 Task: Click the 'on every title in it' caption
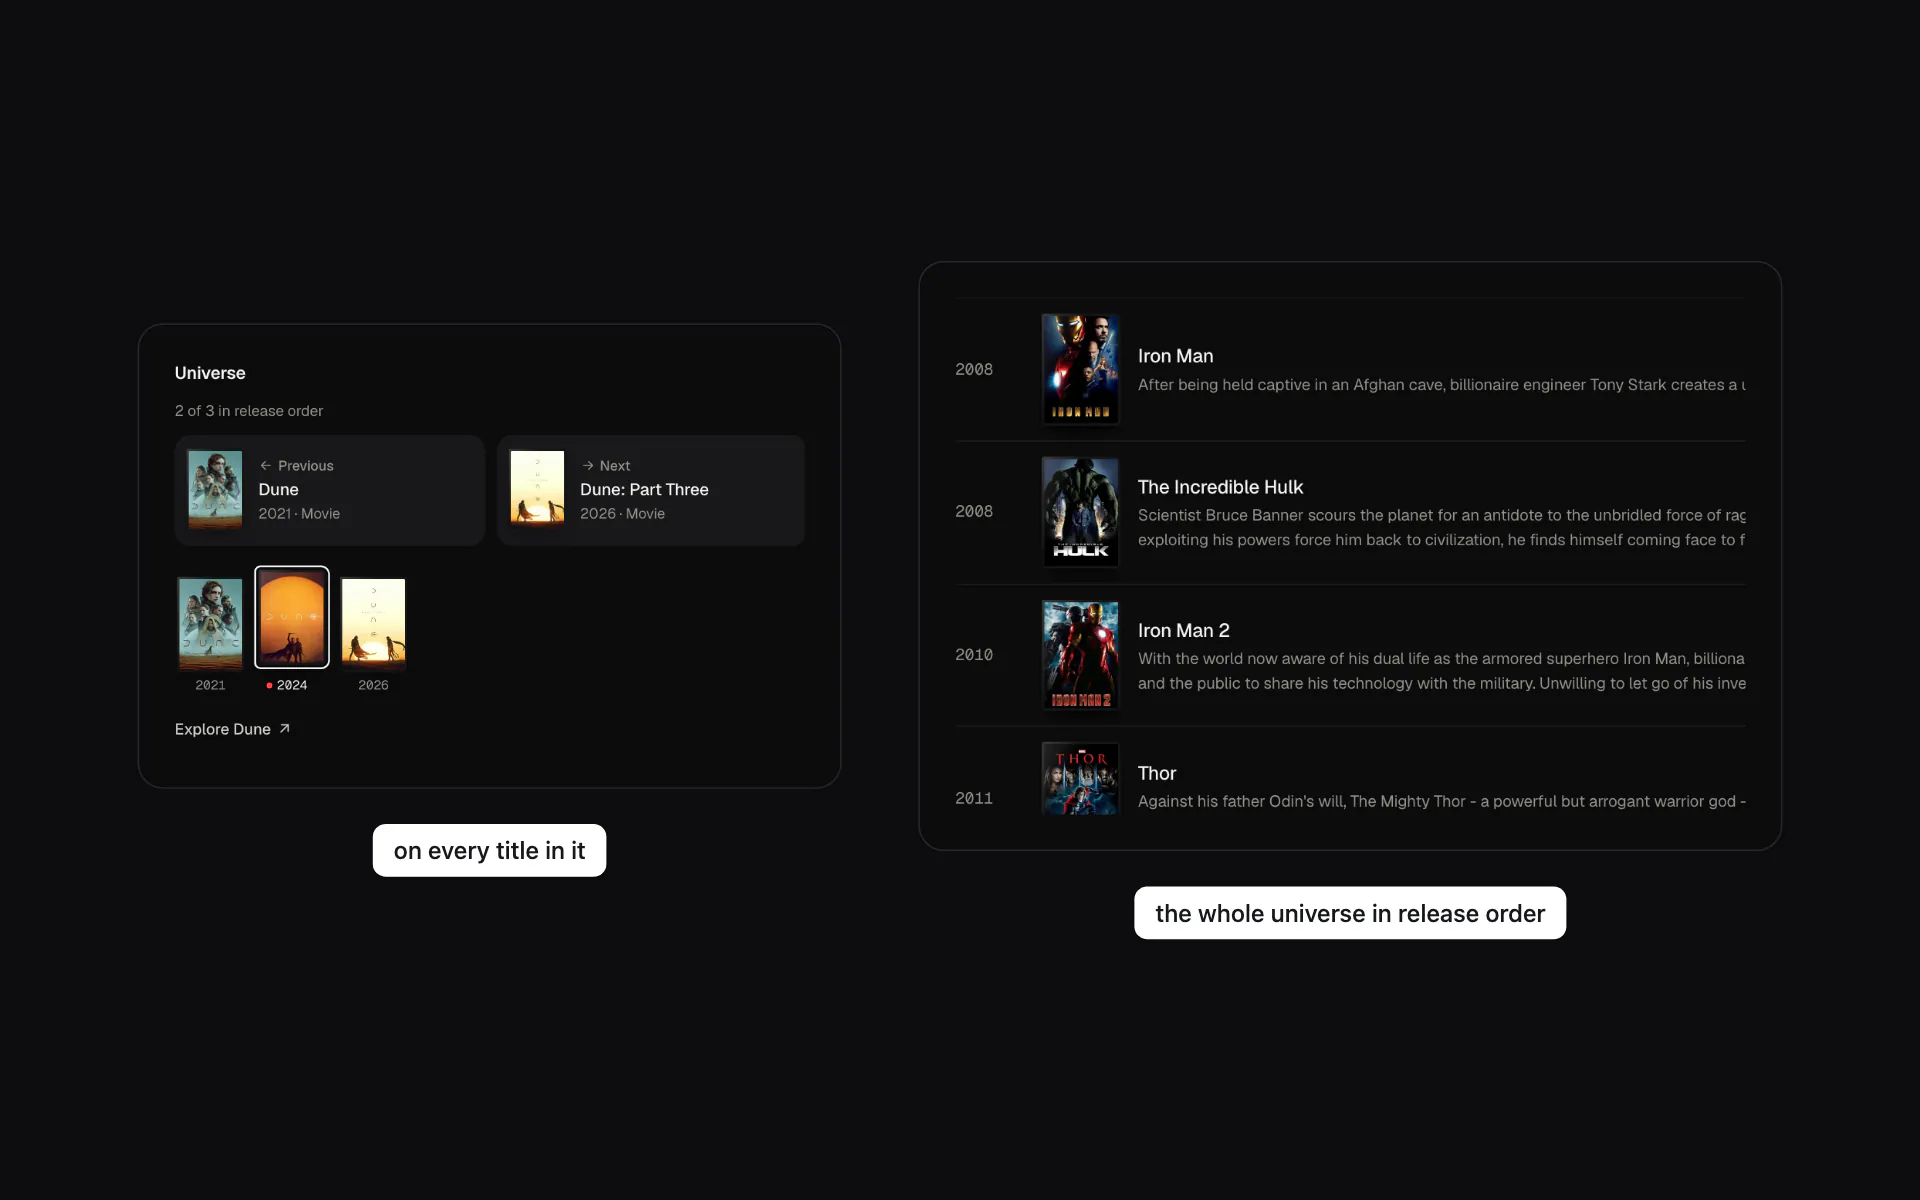tap(489, 851)
